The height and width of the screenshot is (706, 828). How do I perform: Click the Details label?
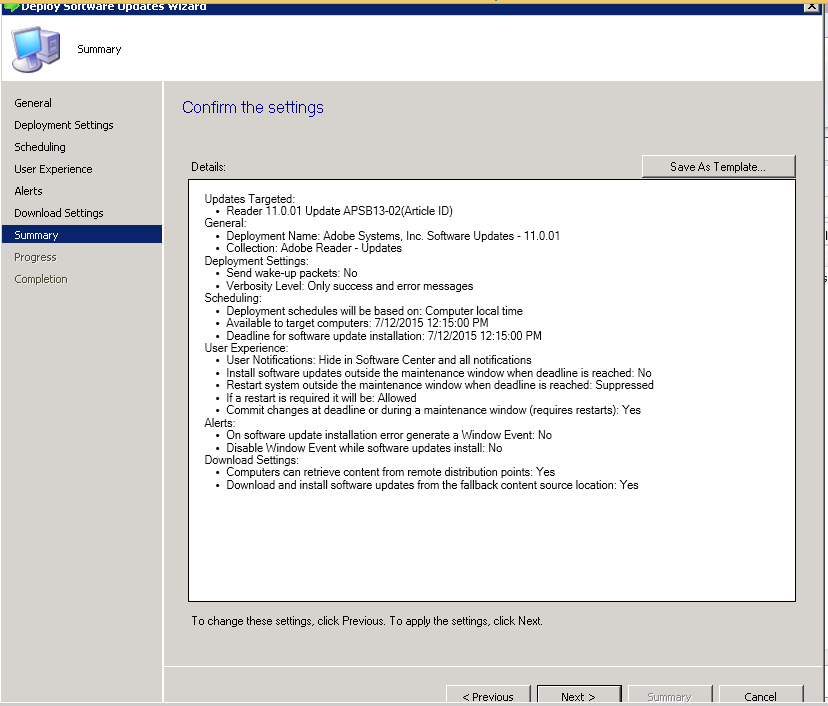coord(209,167)
